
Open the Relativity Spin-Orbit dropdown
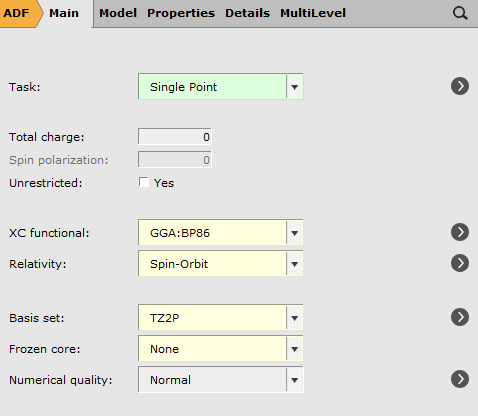(221, 264)
